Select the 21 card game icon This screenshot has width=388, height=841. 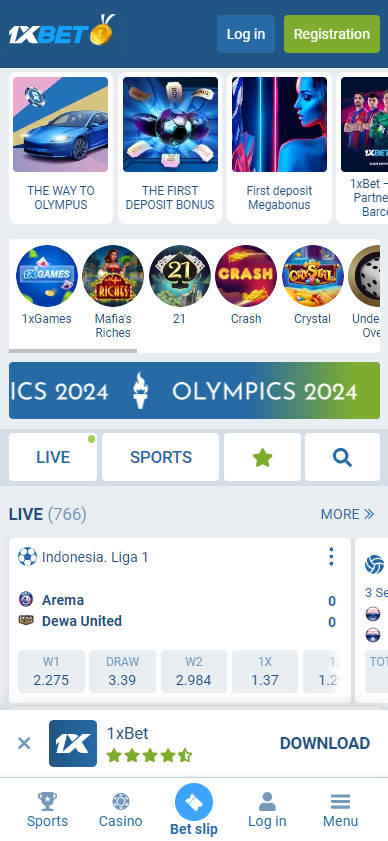(x=179, y=276)
